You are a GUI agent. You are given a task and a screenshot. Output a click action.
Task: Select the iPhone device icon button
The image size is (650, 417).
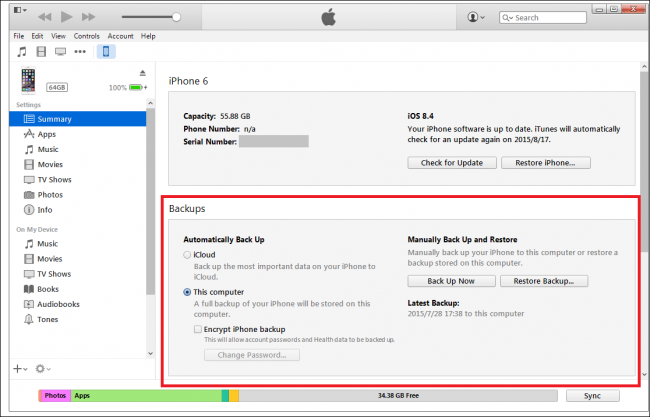coord(106,51)
